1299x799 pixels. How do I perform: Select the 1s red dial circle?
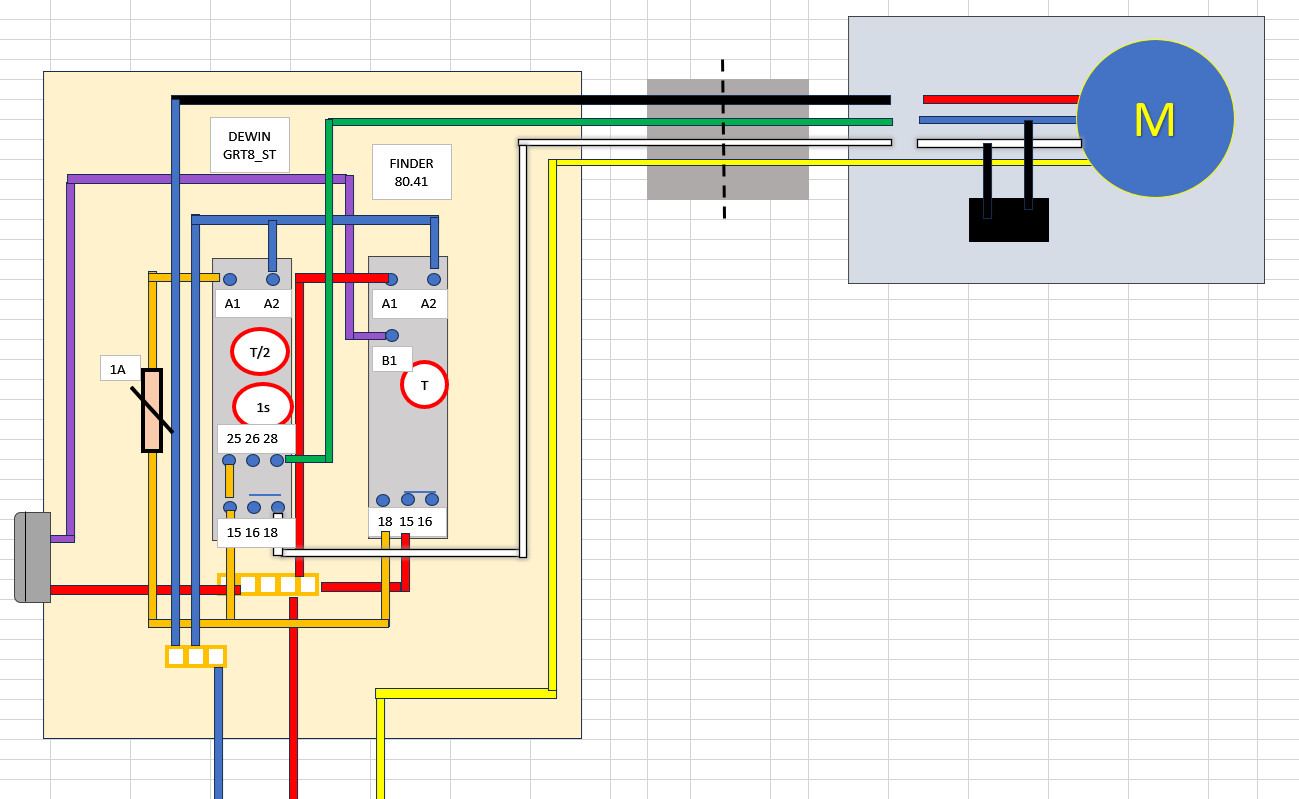click(x=263, y=407)
